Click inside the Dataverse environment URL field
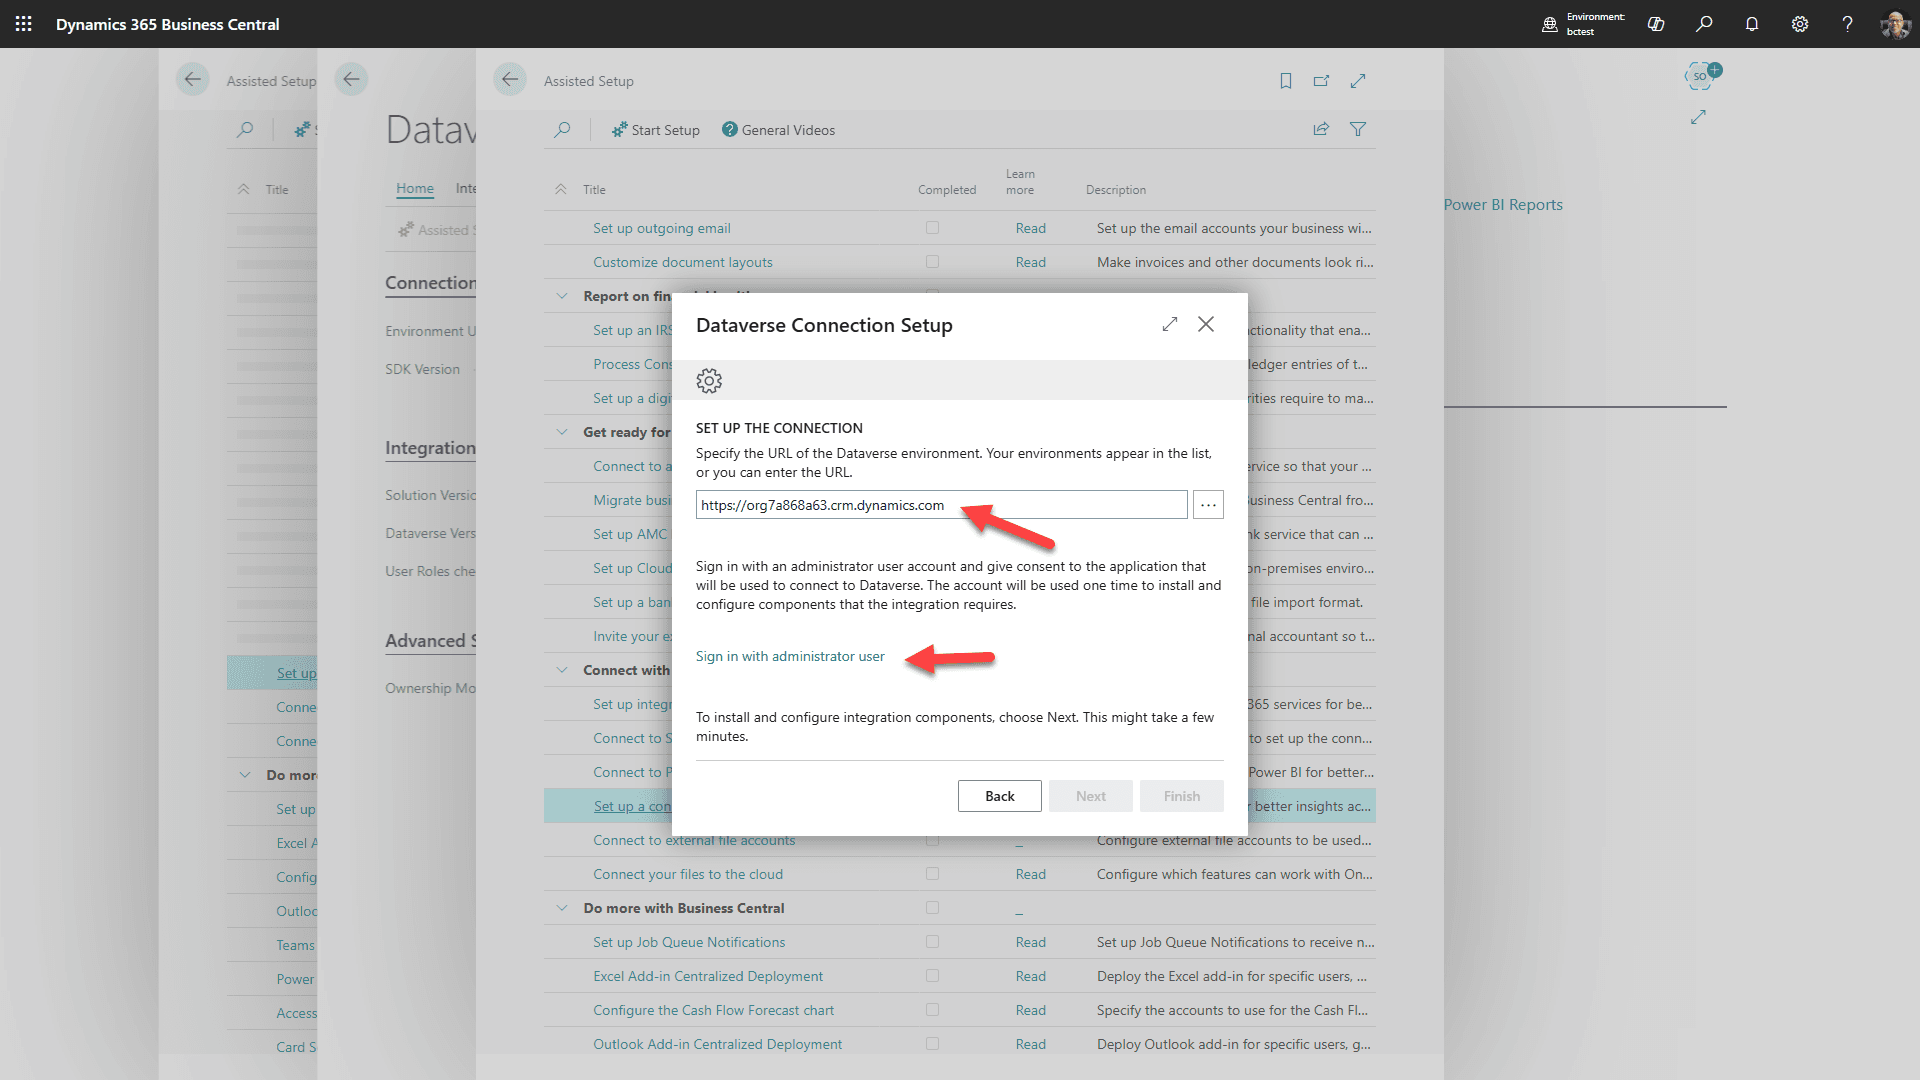The height and width of the screenshot is (1080, 1920). coord(900,504)
